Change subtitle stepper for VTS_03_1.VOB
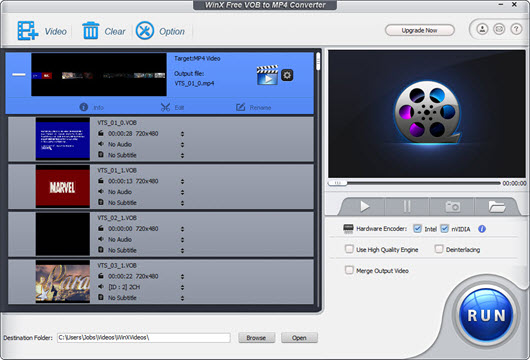This screenshot has height=360, width=530. coord(182,298)
